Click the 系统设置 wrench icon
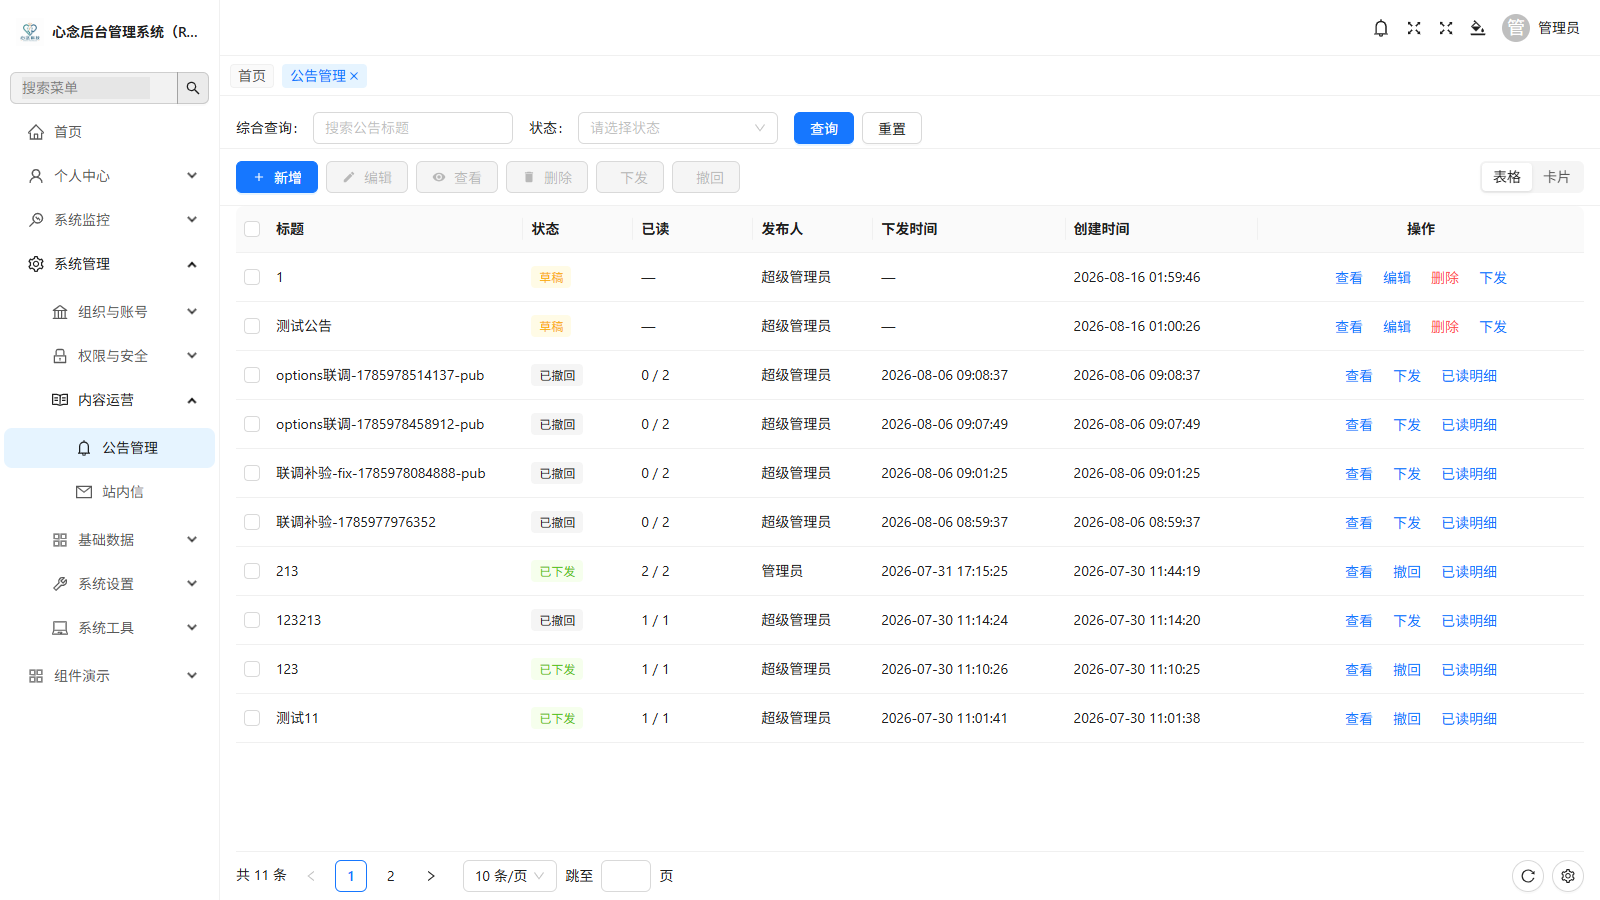This screenshot has width=1600, height=900. [x=60, y=584]
